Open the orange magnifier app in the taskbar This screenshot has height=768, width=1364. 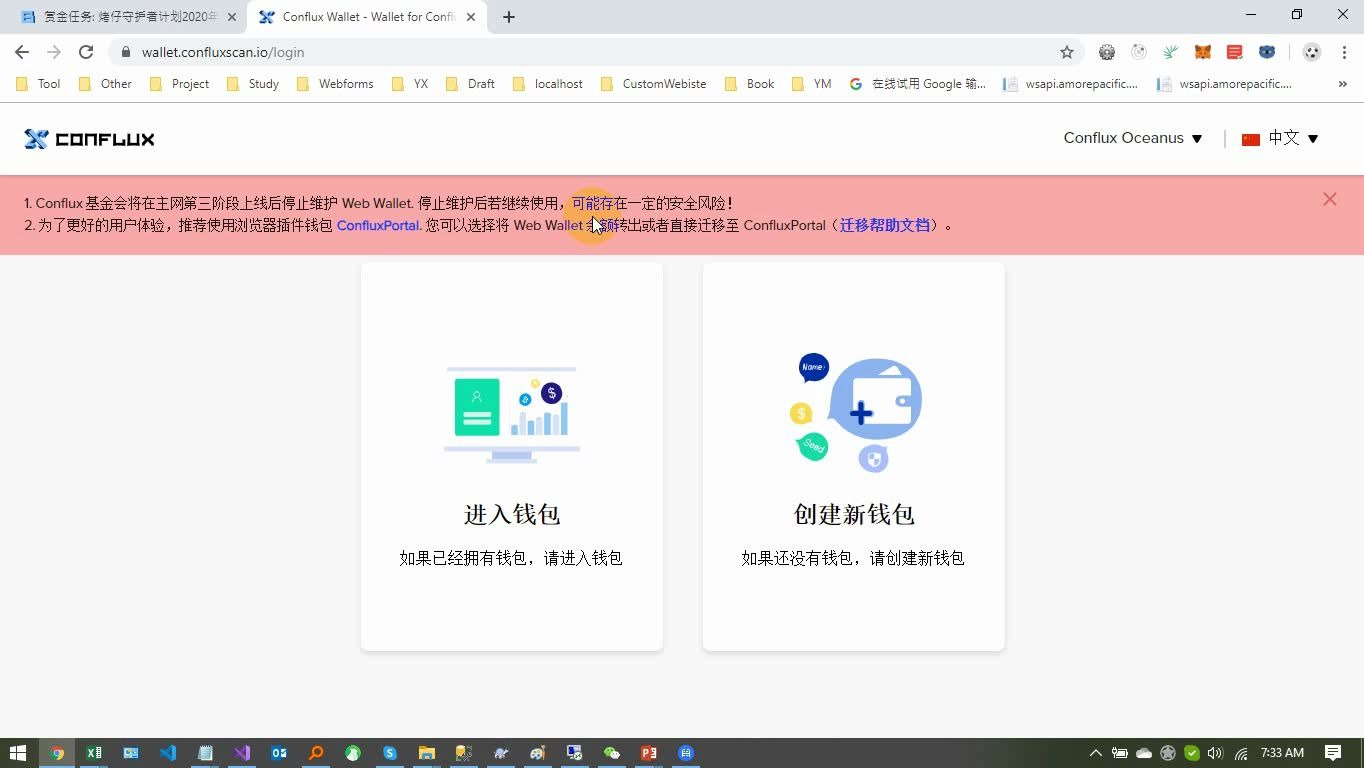click(x=316, y=753)
